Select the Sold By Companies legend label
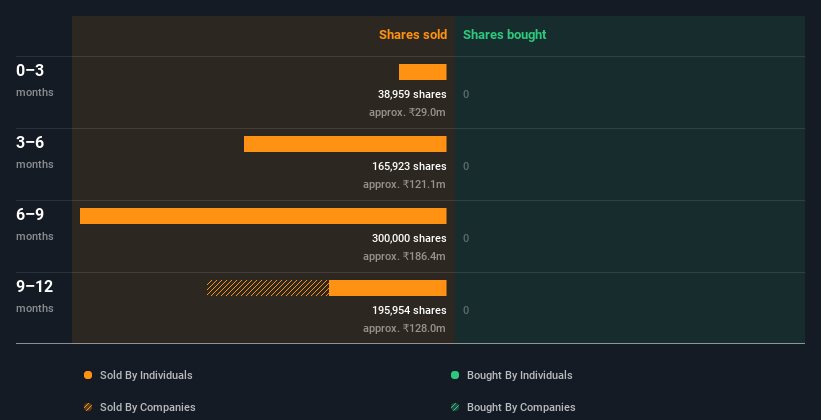821x420 pixels. 148,407
